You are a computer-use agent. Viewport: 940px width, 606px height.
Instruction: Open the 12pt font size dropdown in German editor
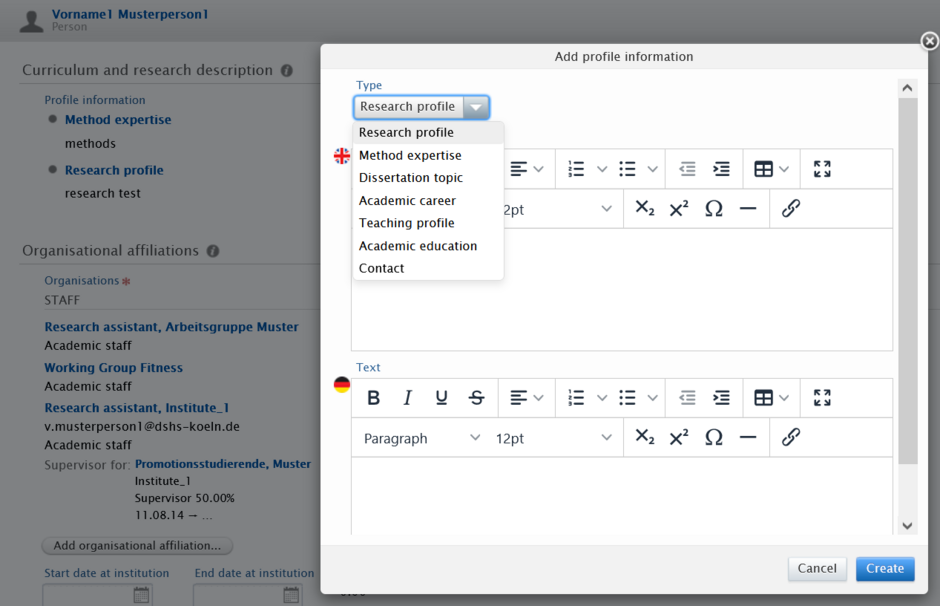click(x=553, y=438)
